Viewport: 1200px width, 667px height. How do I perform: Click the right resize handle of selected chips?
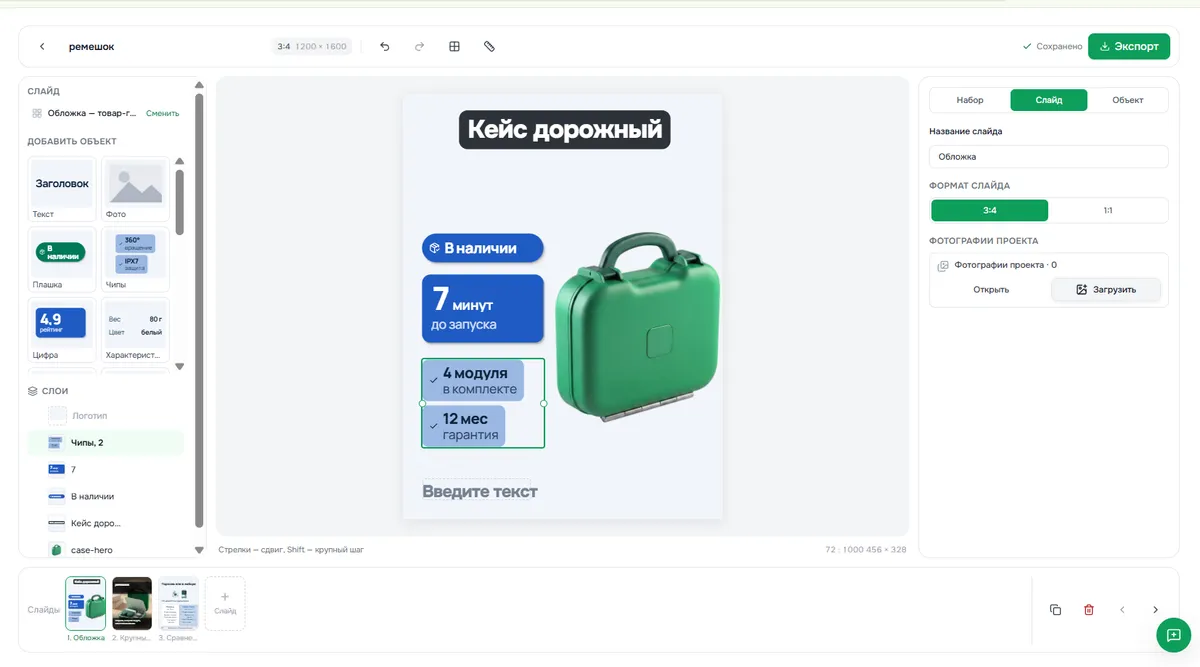[544, 404]
